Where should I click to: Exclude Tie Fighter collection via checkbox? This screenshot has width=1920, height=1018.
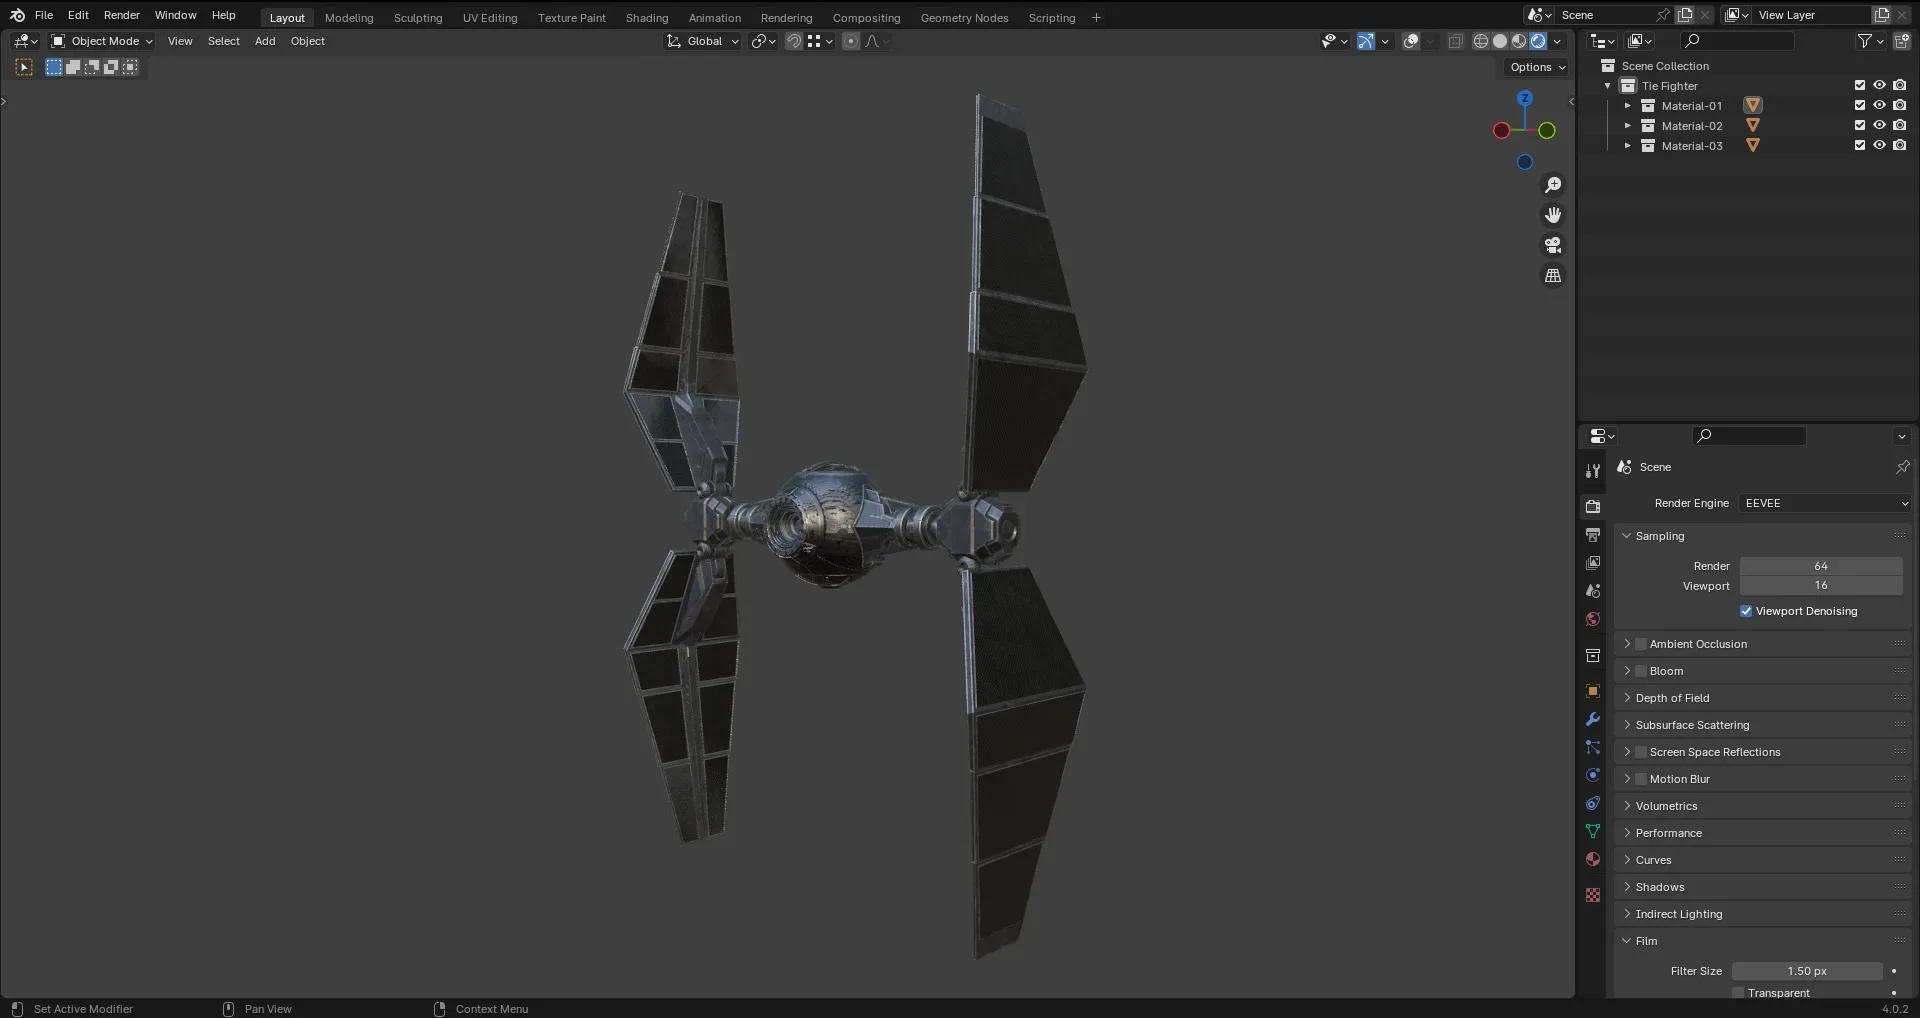1860,85
